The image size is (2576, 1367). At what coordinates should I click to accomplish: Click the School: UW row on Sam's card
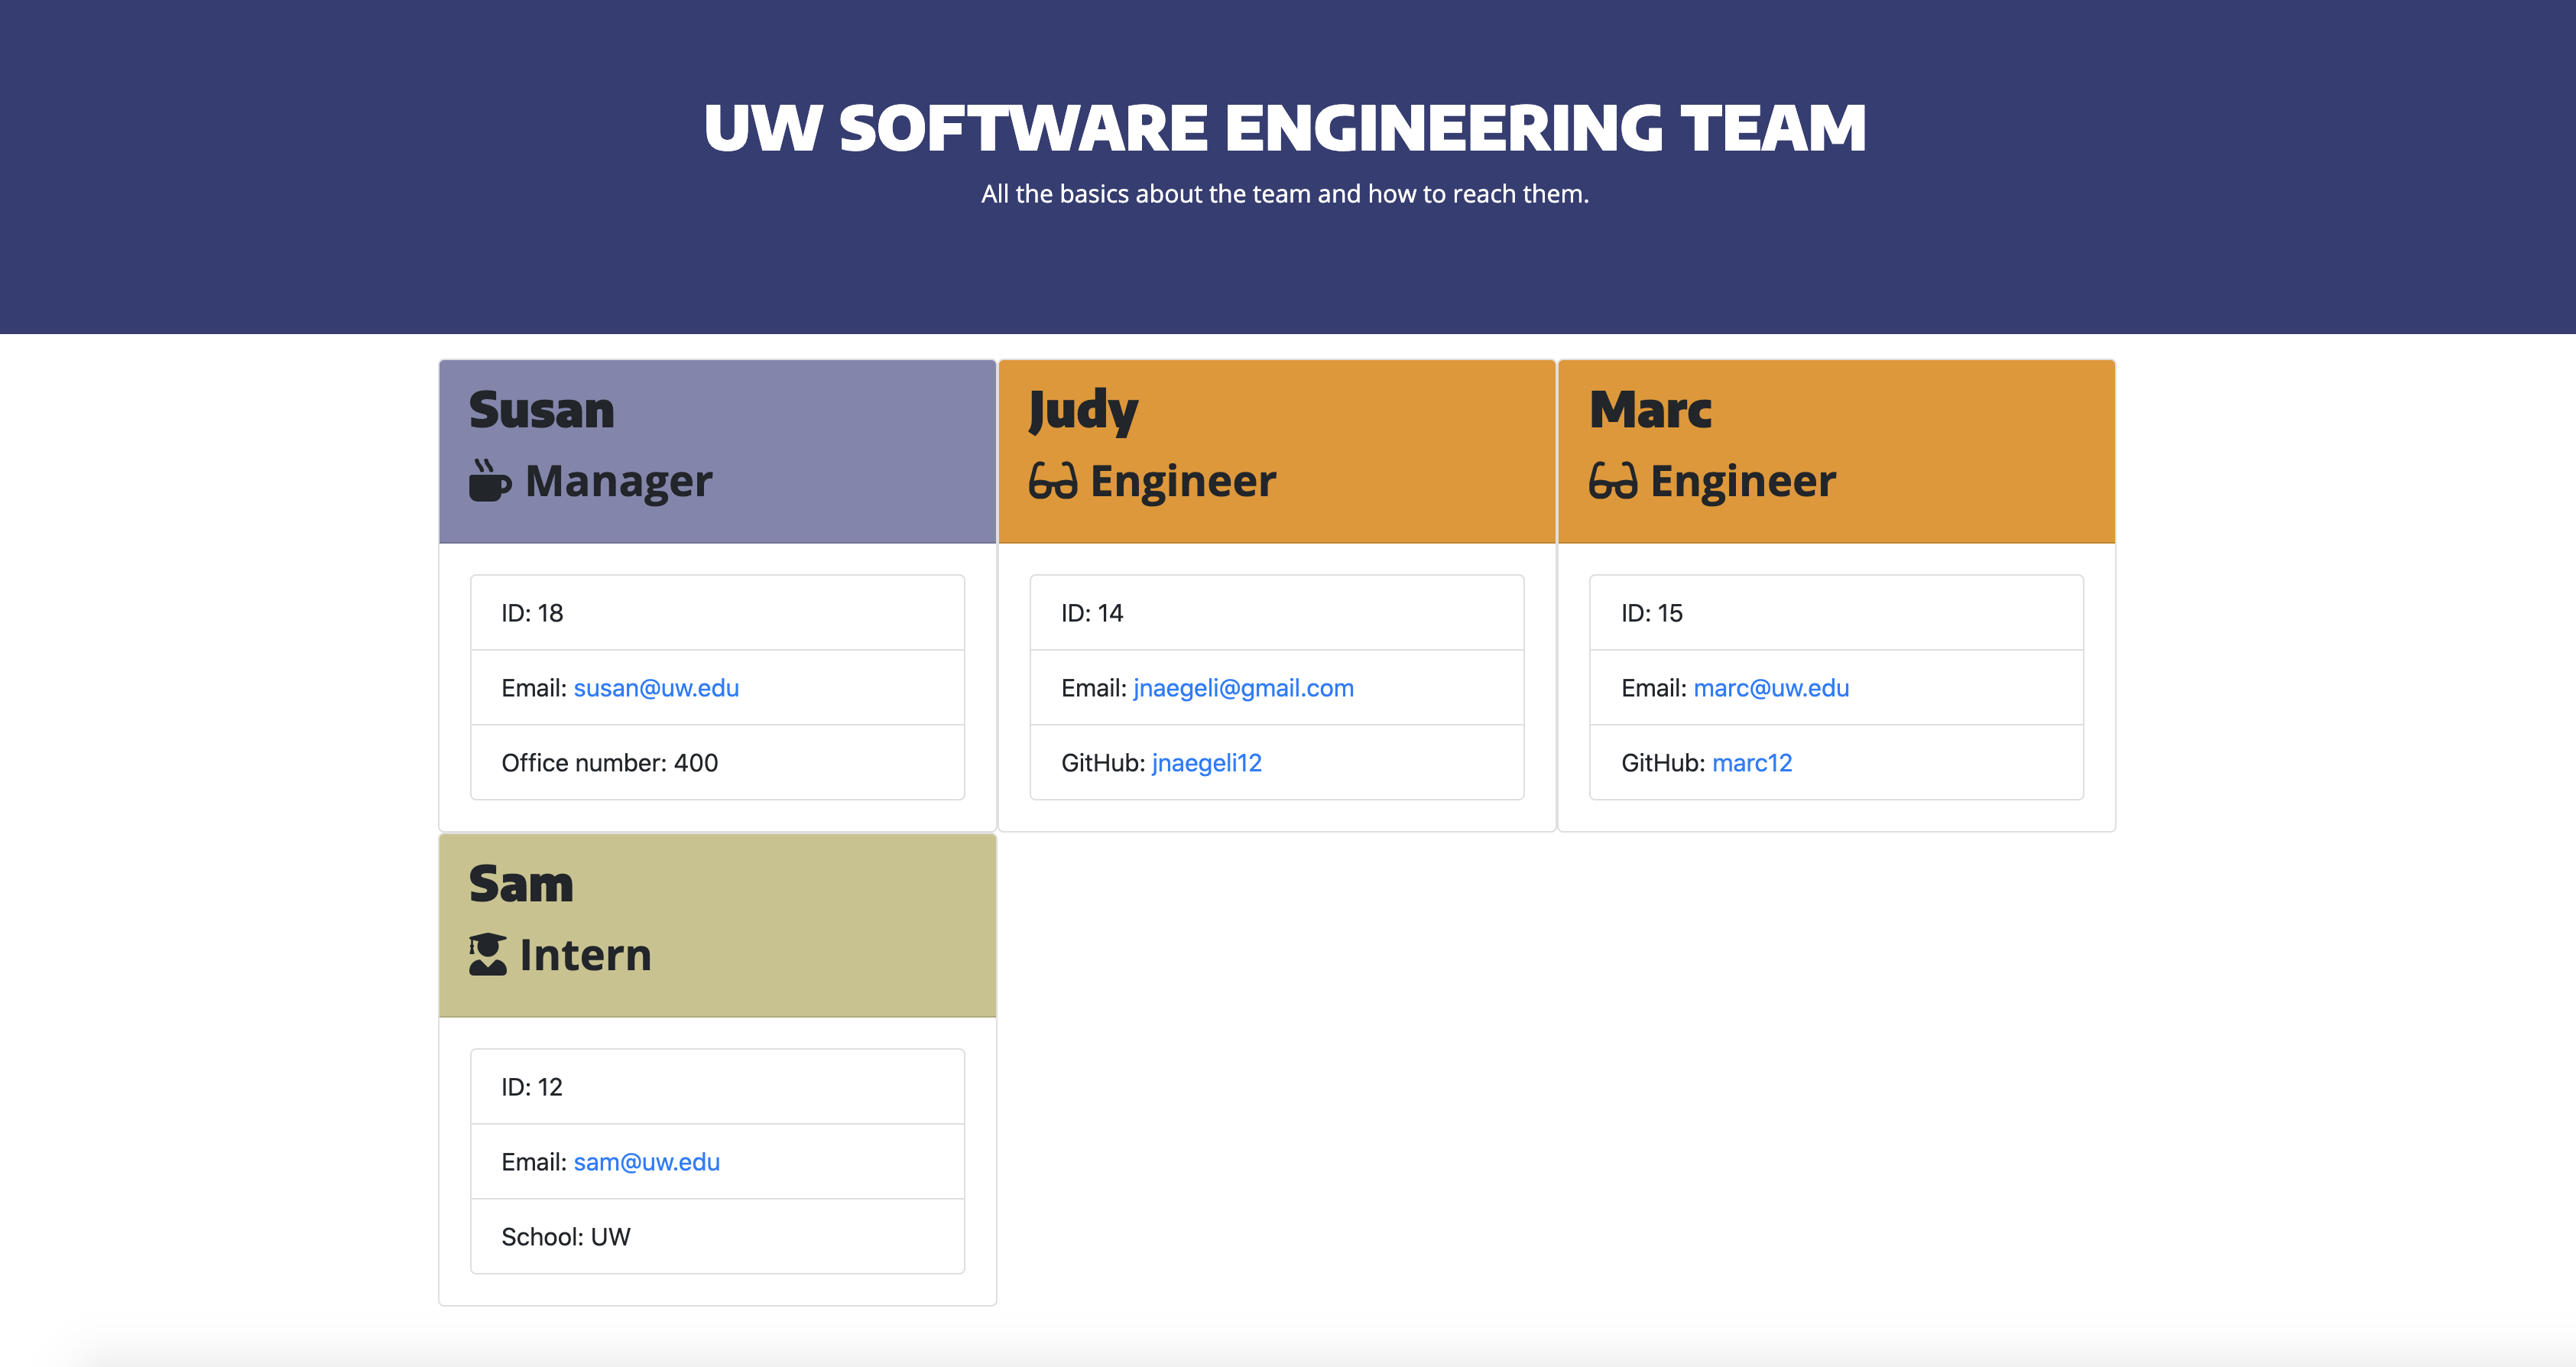point(716,1237)
